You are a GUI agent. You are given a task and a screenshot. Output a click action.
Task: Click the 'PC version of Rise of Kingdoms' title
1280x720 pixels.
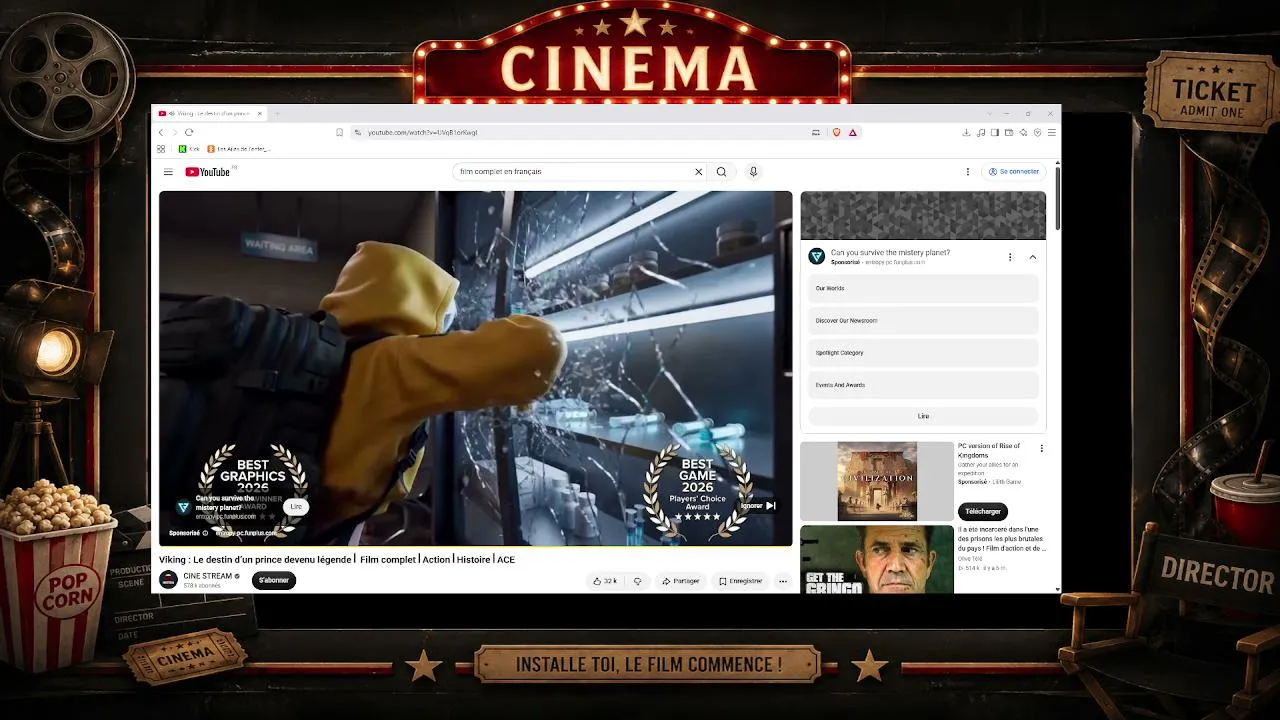[989, 451]
